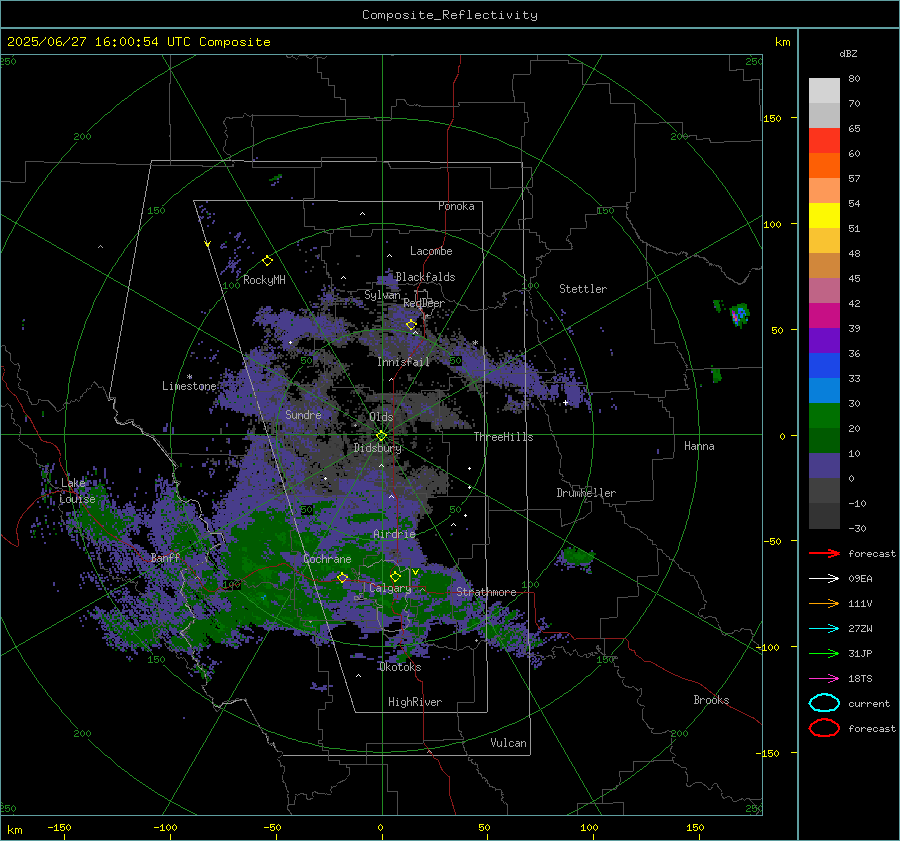Click the Sylvan town label
Image resolution: width=900 pixels, height=841 pixels.
382,295
